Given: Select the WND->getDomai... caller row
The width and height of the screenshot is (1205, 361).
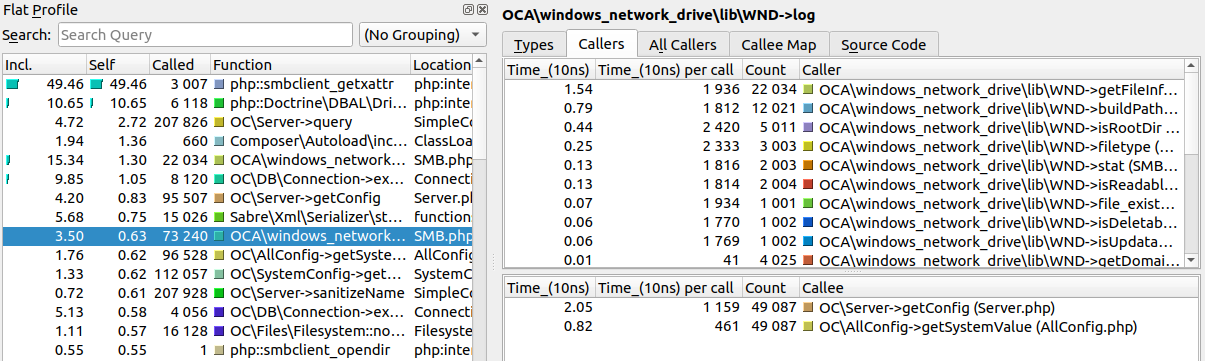Looking at the screenshot, I should coord(843,260).
